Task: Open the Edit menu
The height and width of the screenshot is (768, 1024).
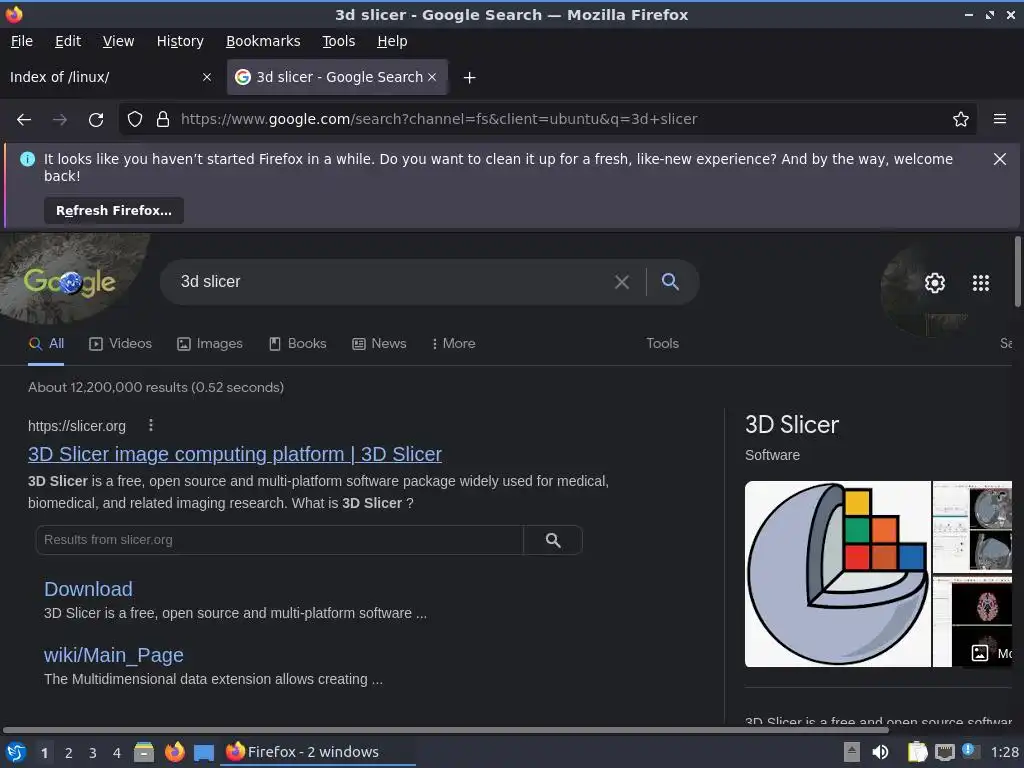Action: (68, 41)
